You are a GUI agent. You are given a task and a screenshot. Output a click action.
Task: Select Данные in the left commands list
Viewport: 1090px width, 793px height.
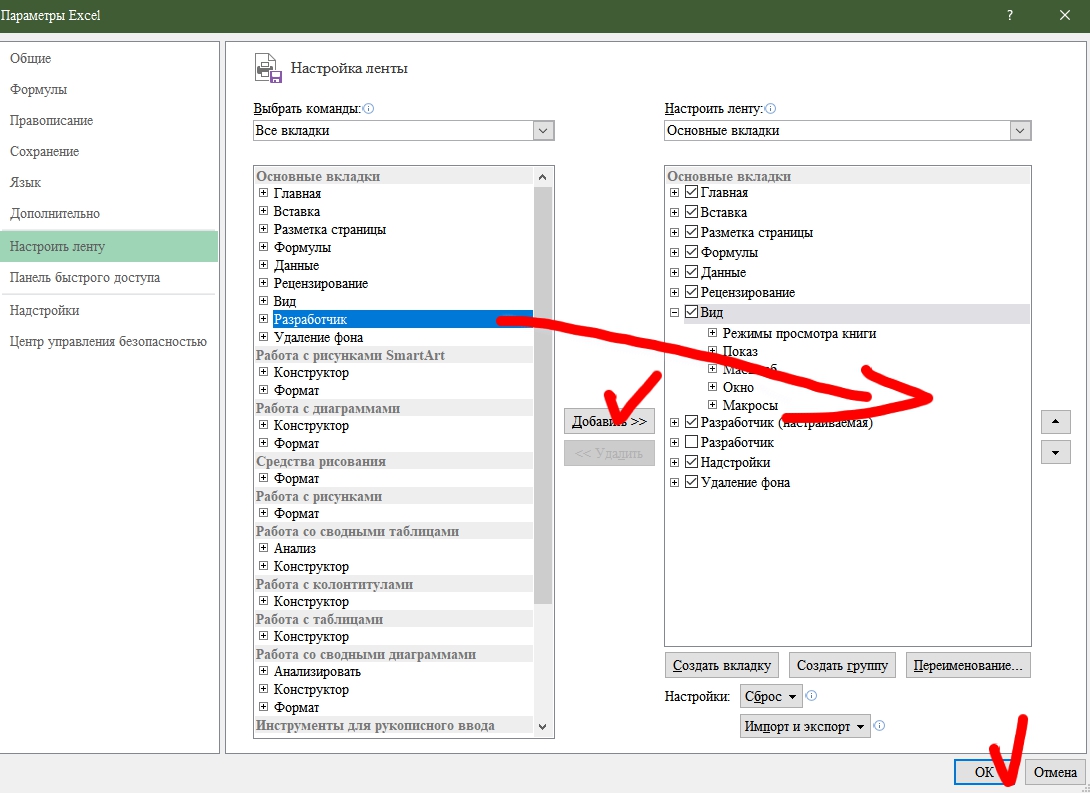296,265
